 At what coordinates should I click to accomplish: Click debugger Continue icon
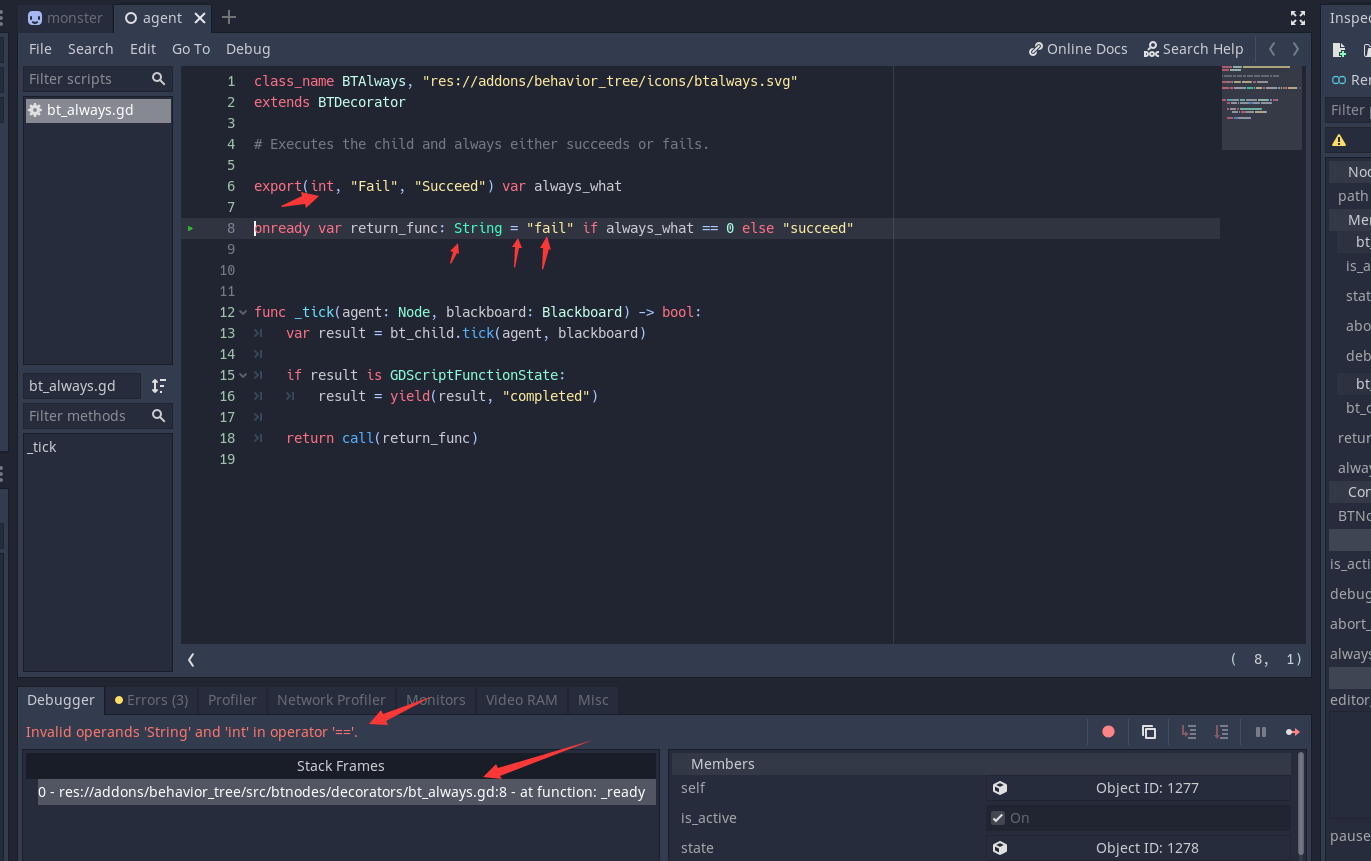point(1293,732)
